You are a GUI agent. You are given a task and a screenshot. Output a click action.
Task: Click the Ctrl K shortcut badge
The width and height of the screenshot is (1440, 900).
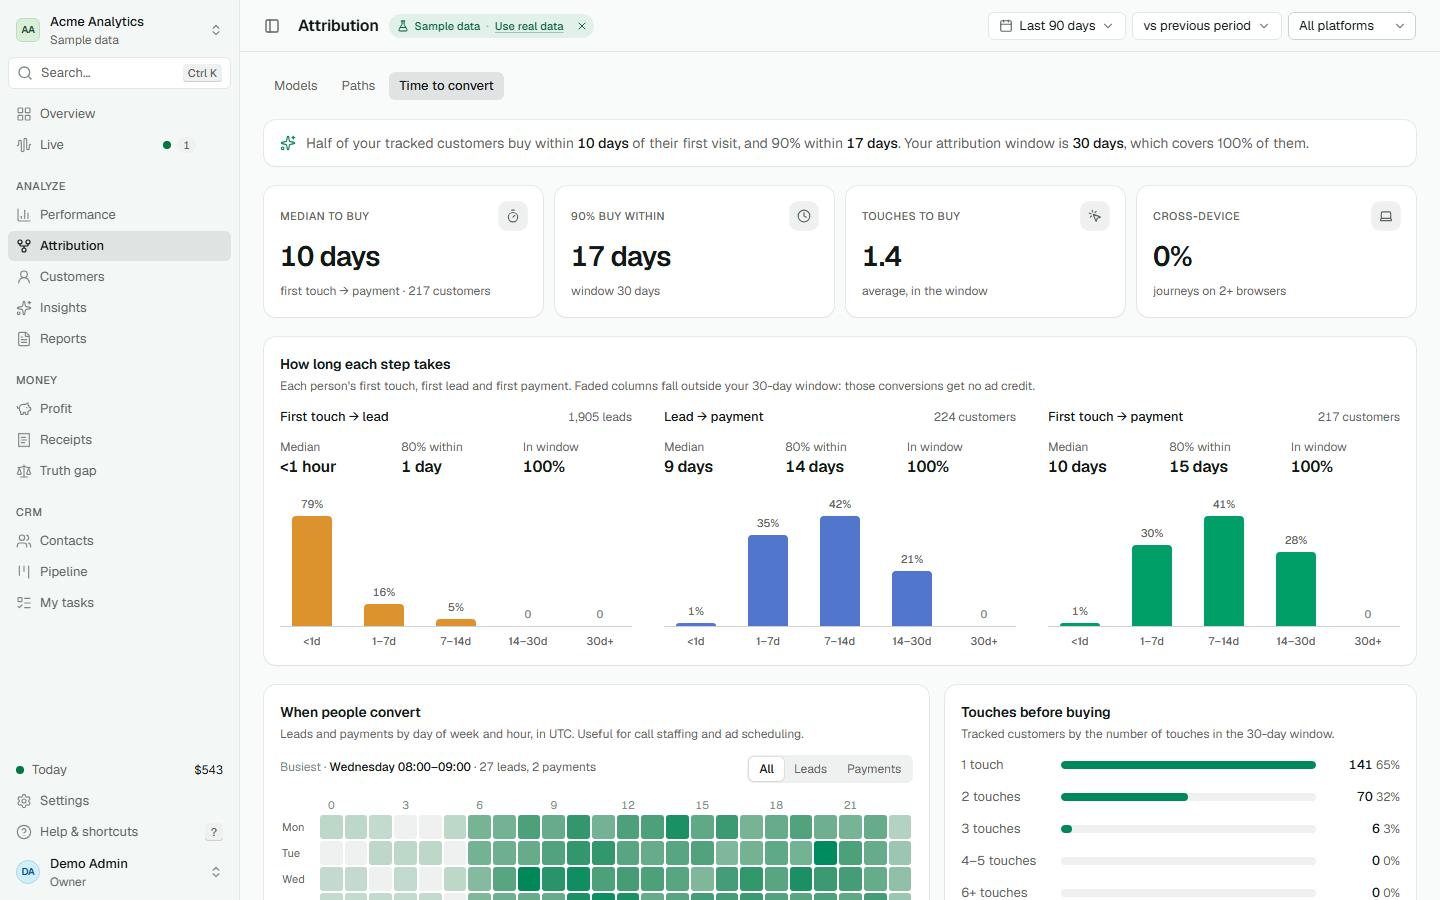[x=203, y=73]
